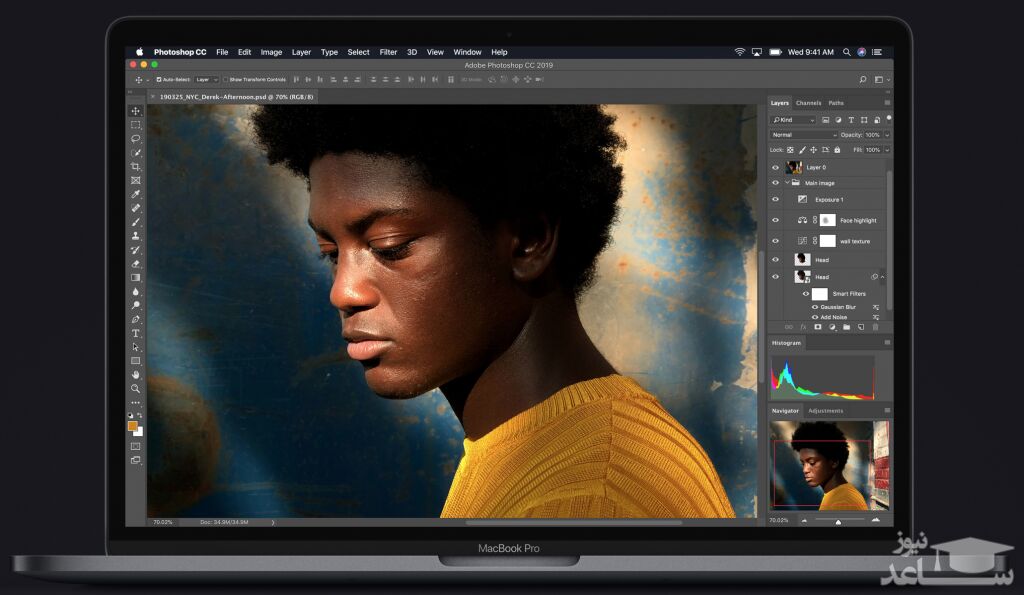Click the Delete Layer trash icon

875,327
